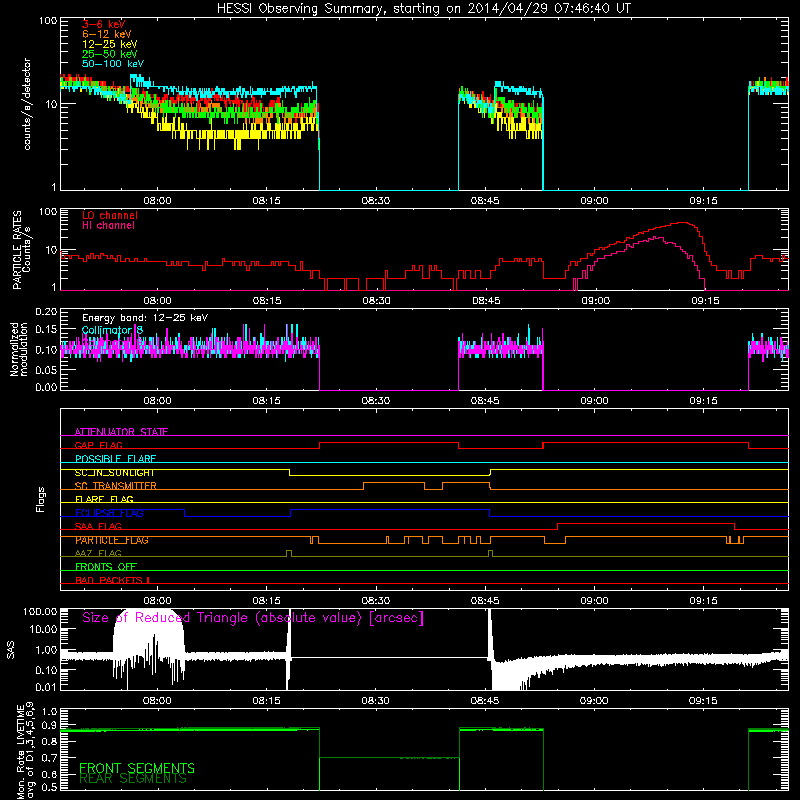Click the REAR SEGMENTS legend label
Screen dimensions: 800x800
[x=133, y=779]
